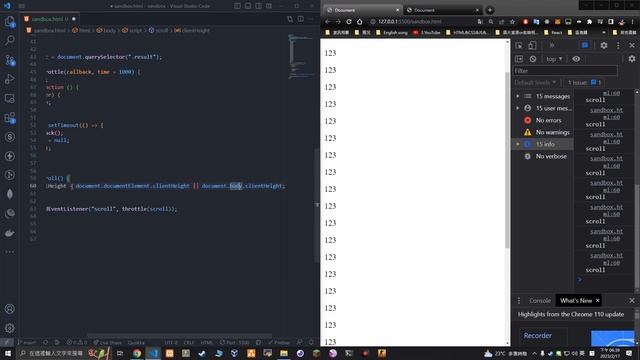Click the body breadcrumb in the editor
The height and width of the screenshot is (360, 640).
[x=106, y=30]
